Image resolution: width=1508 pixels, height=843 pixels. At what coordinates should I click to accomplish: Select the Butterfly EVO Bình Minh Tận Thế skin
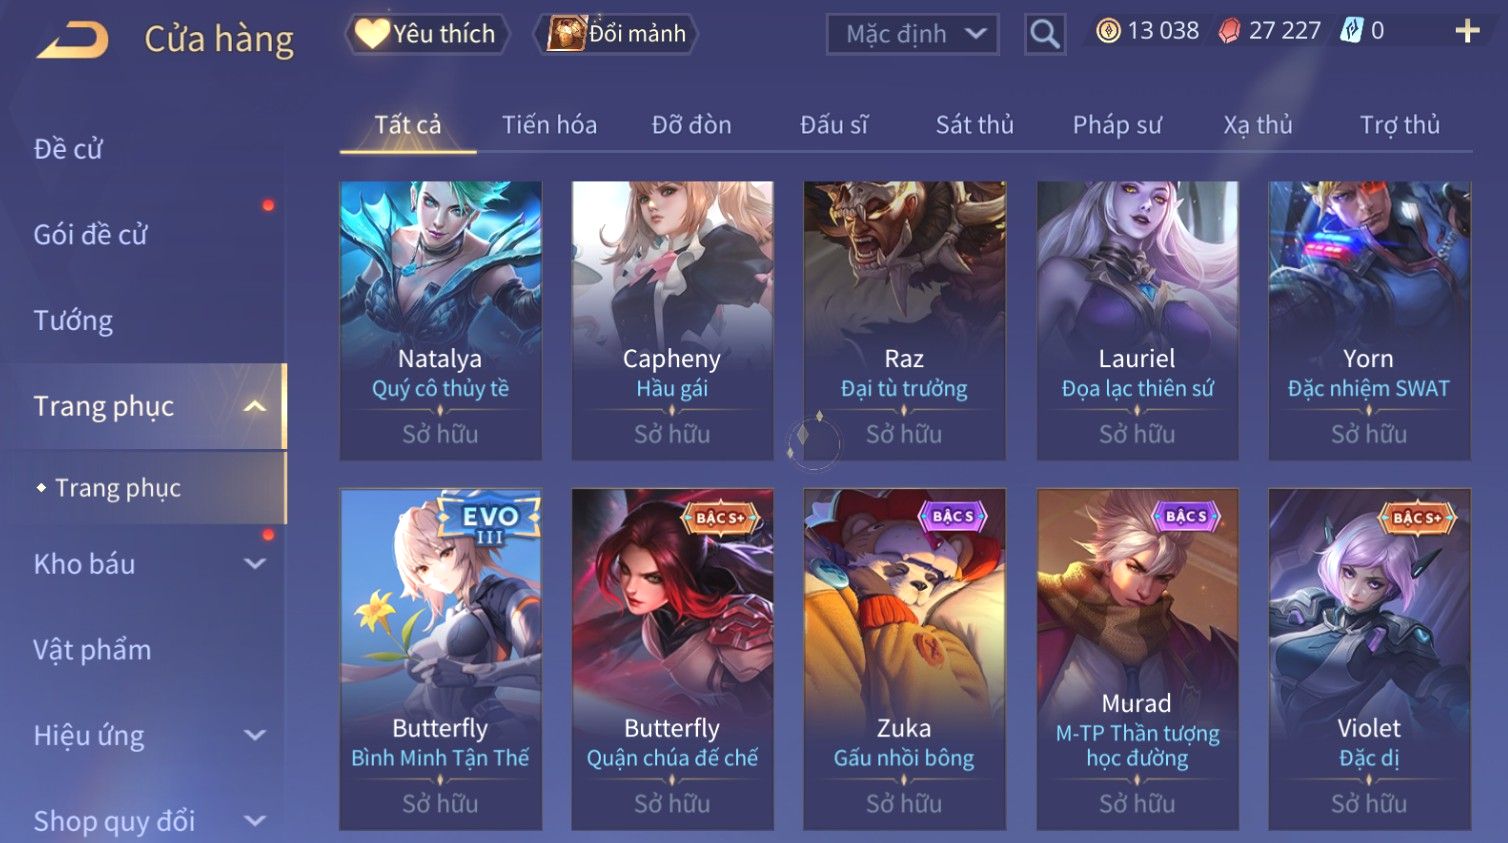click(440, 659)
